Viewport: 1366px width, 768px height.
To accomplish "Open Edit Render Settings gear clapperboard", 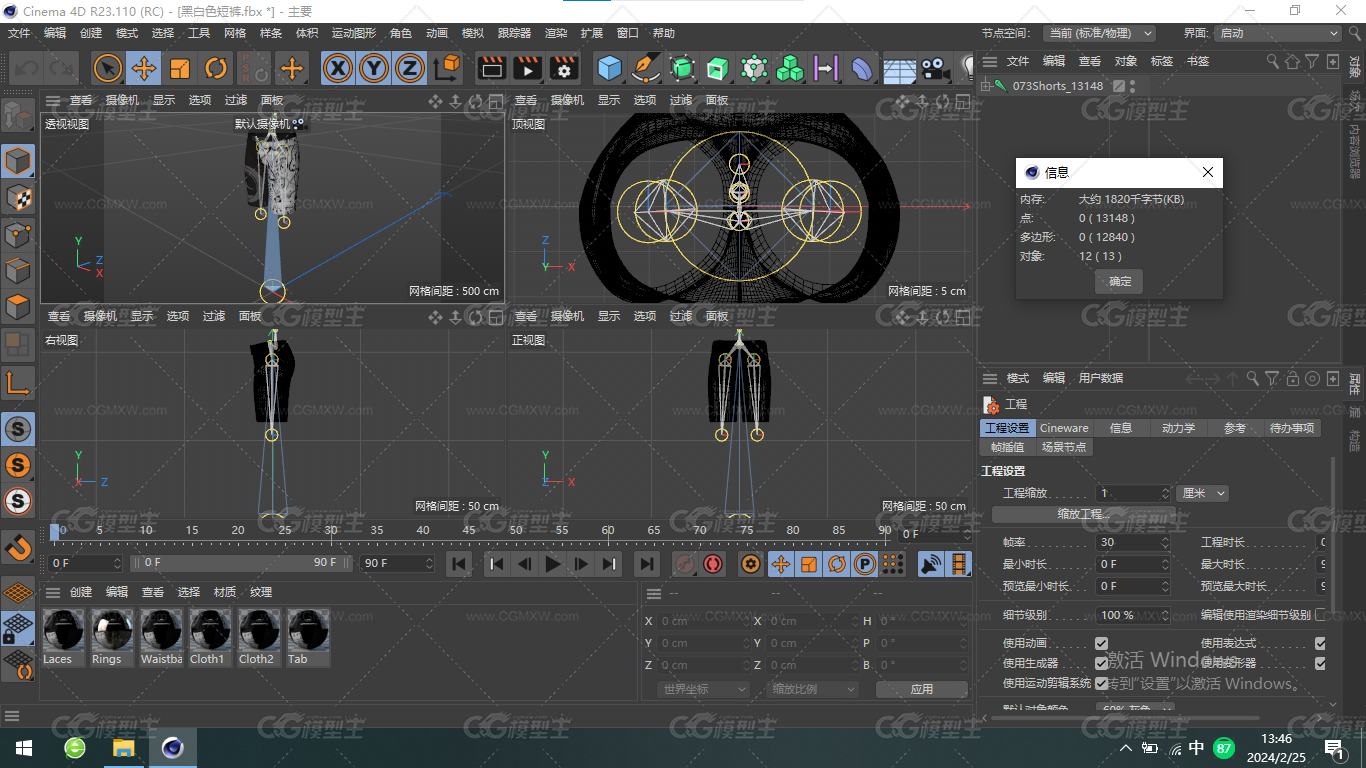I will tap(564, 68).
